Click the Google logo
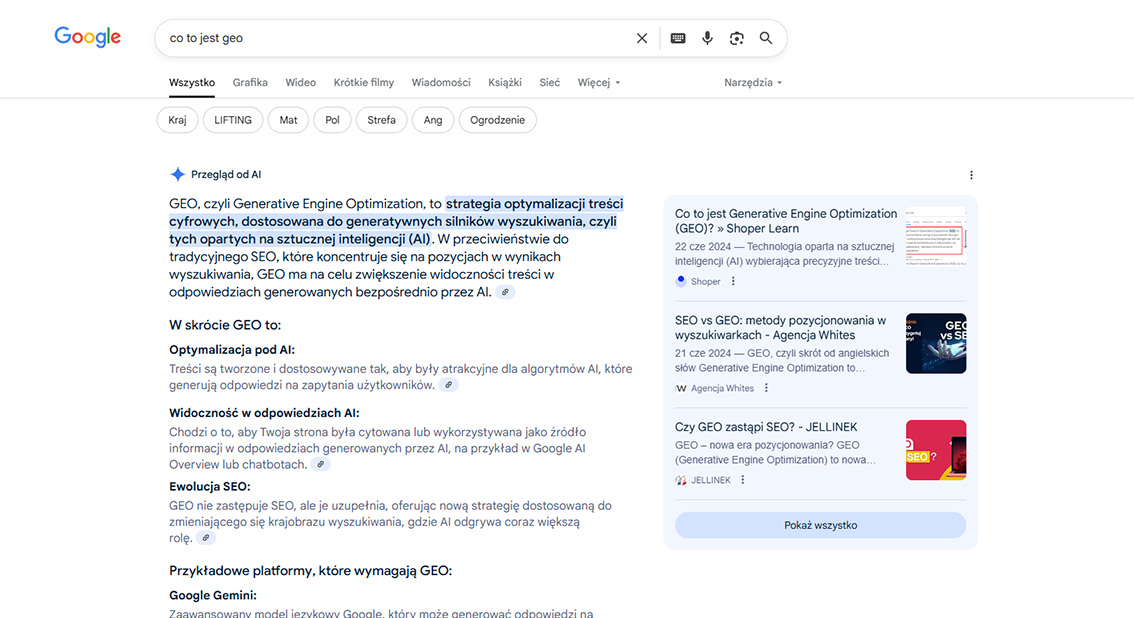Viewport: 1134px width, 618px height. 87,37
